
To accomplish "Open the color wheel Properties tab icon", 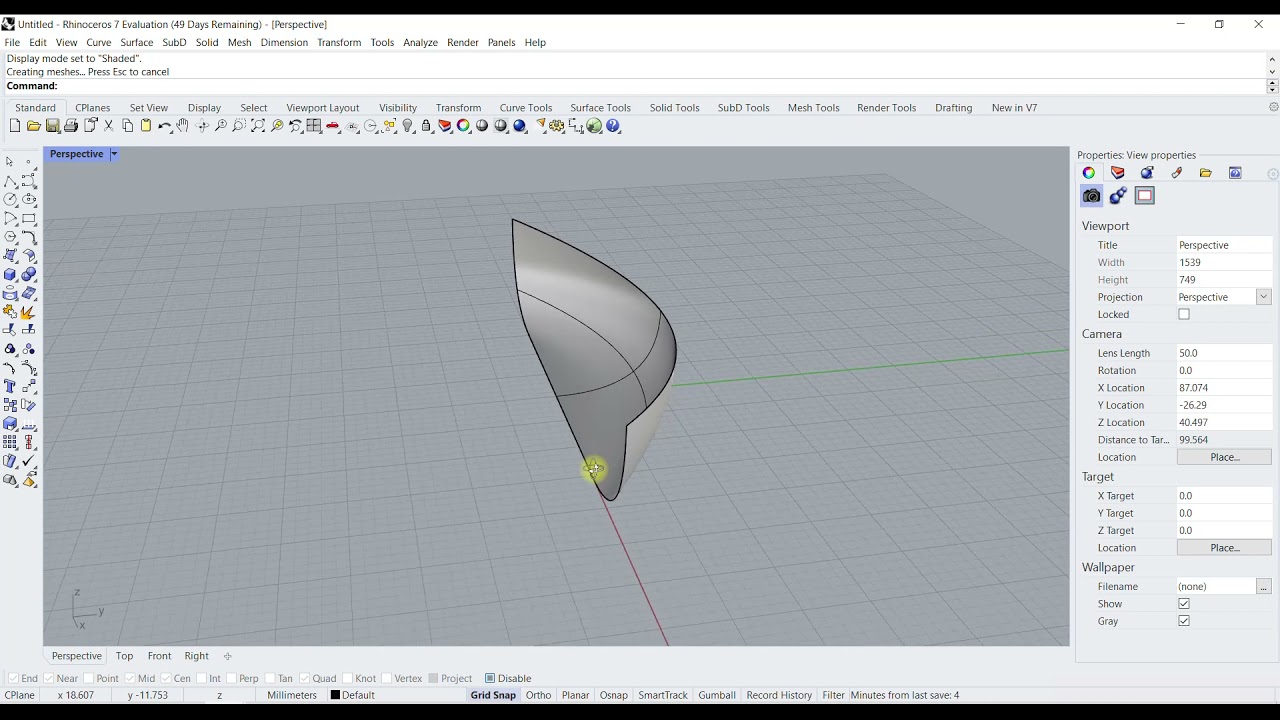I will 1089,173.
